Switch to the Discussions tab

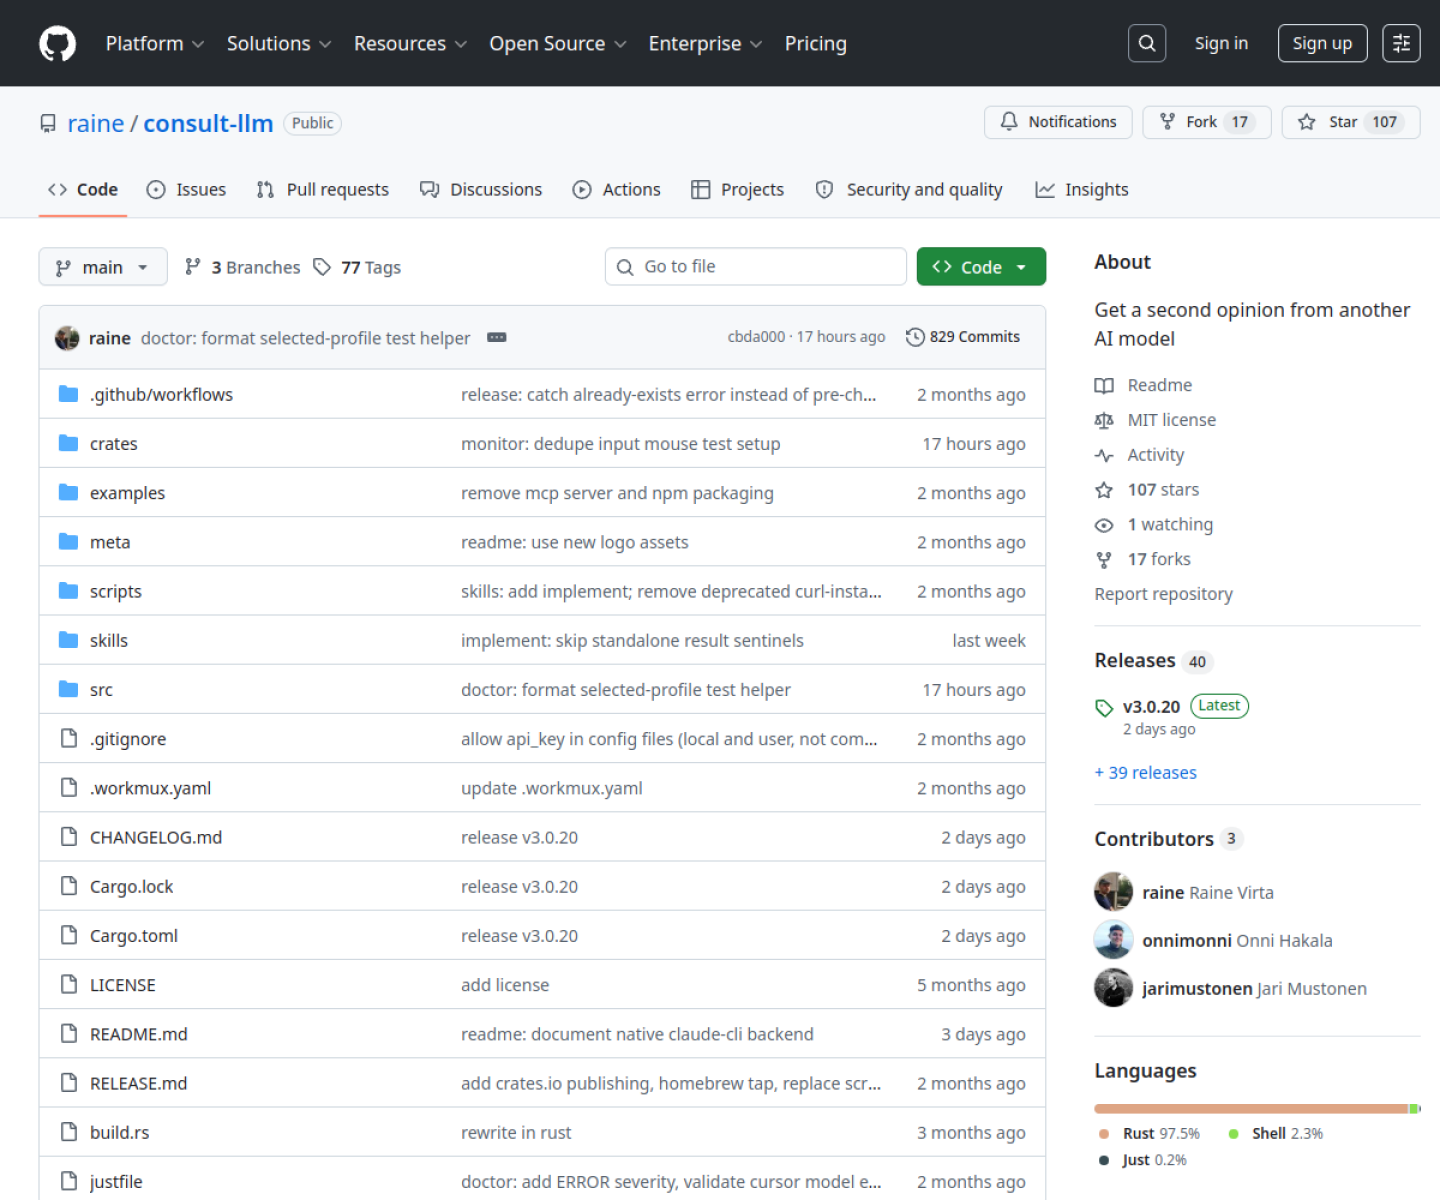pyautogui.click(x=481, y=190)
